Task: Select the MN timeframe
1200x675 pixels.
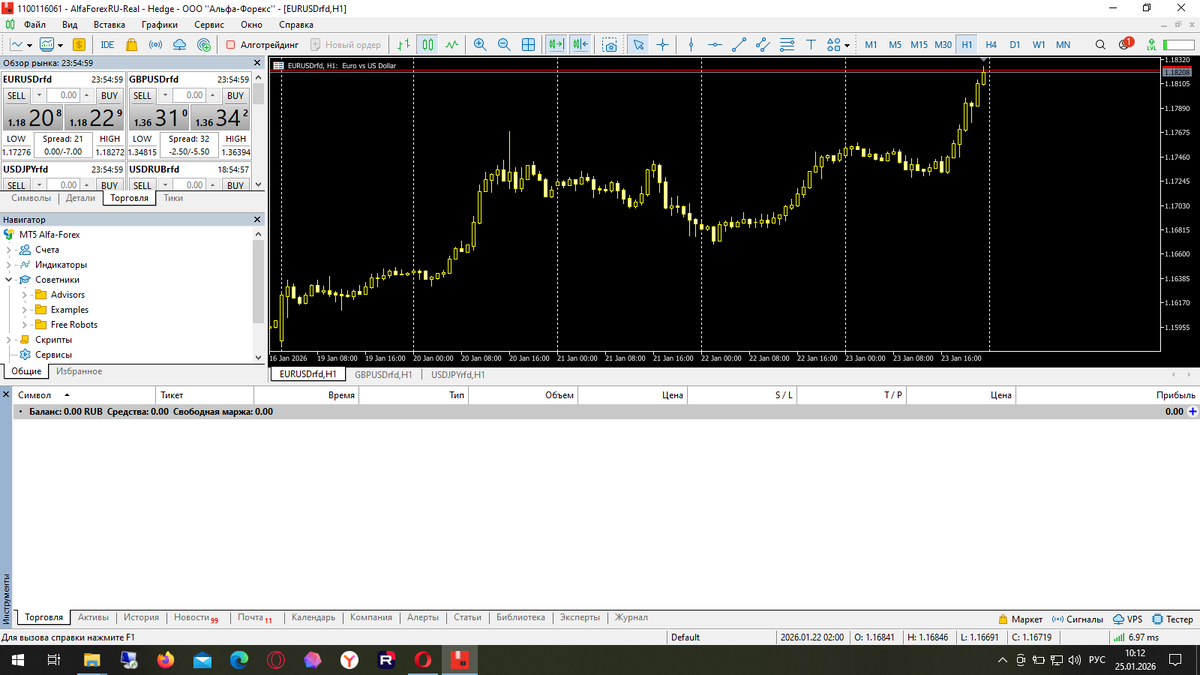Action: click(x=1063, y=45)
